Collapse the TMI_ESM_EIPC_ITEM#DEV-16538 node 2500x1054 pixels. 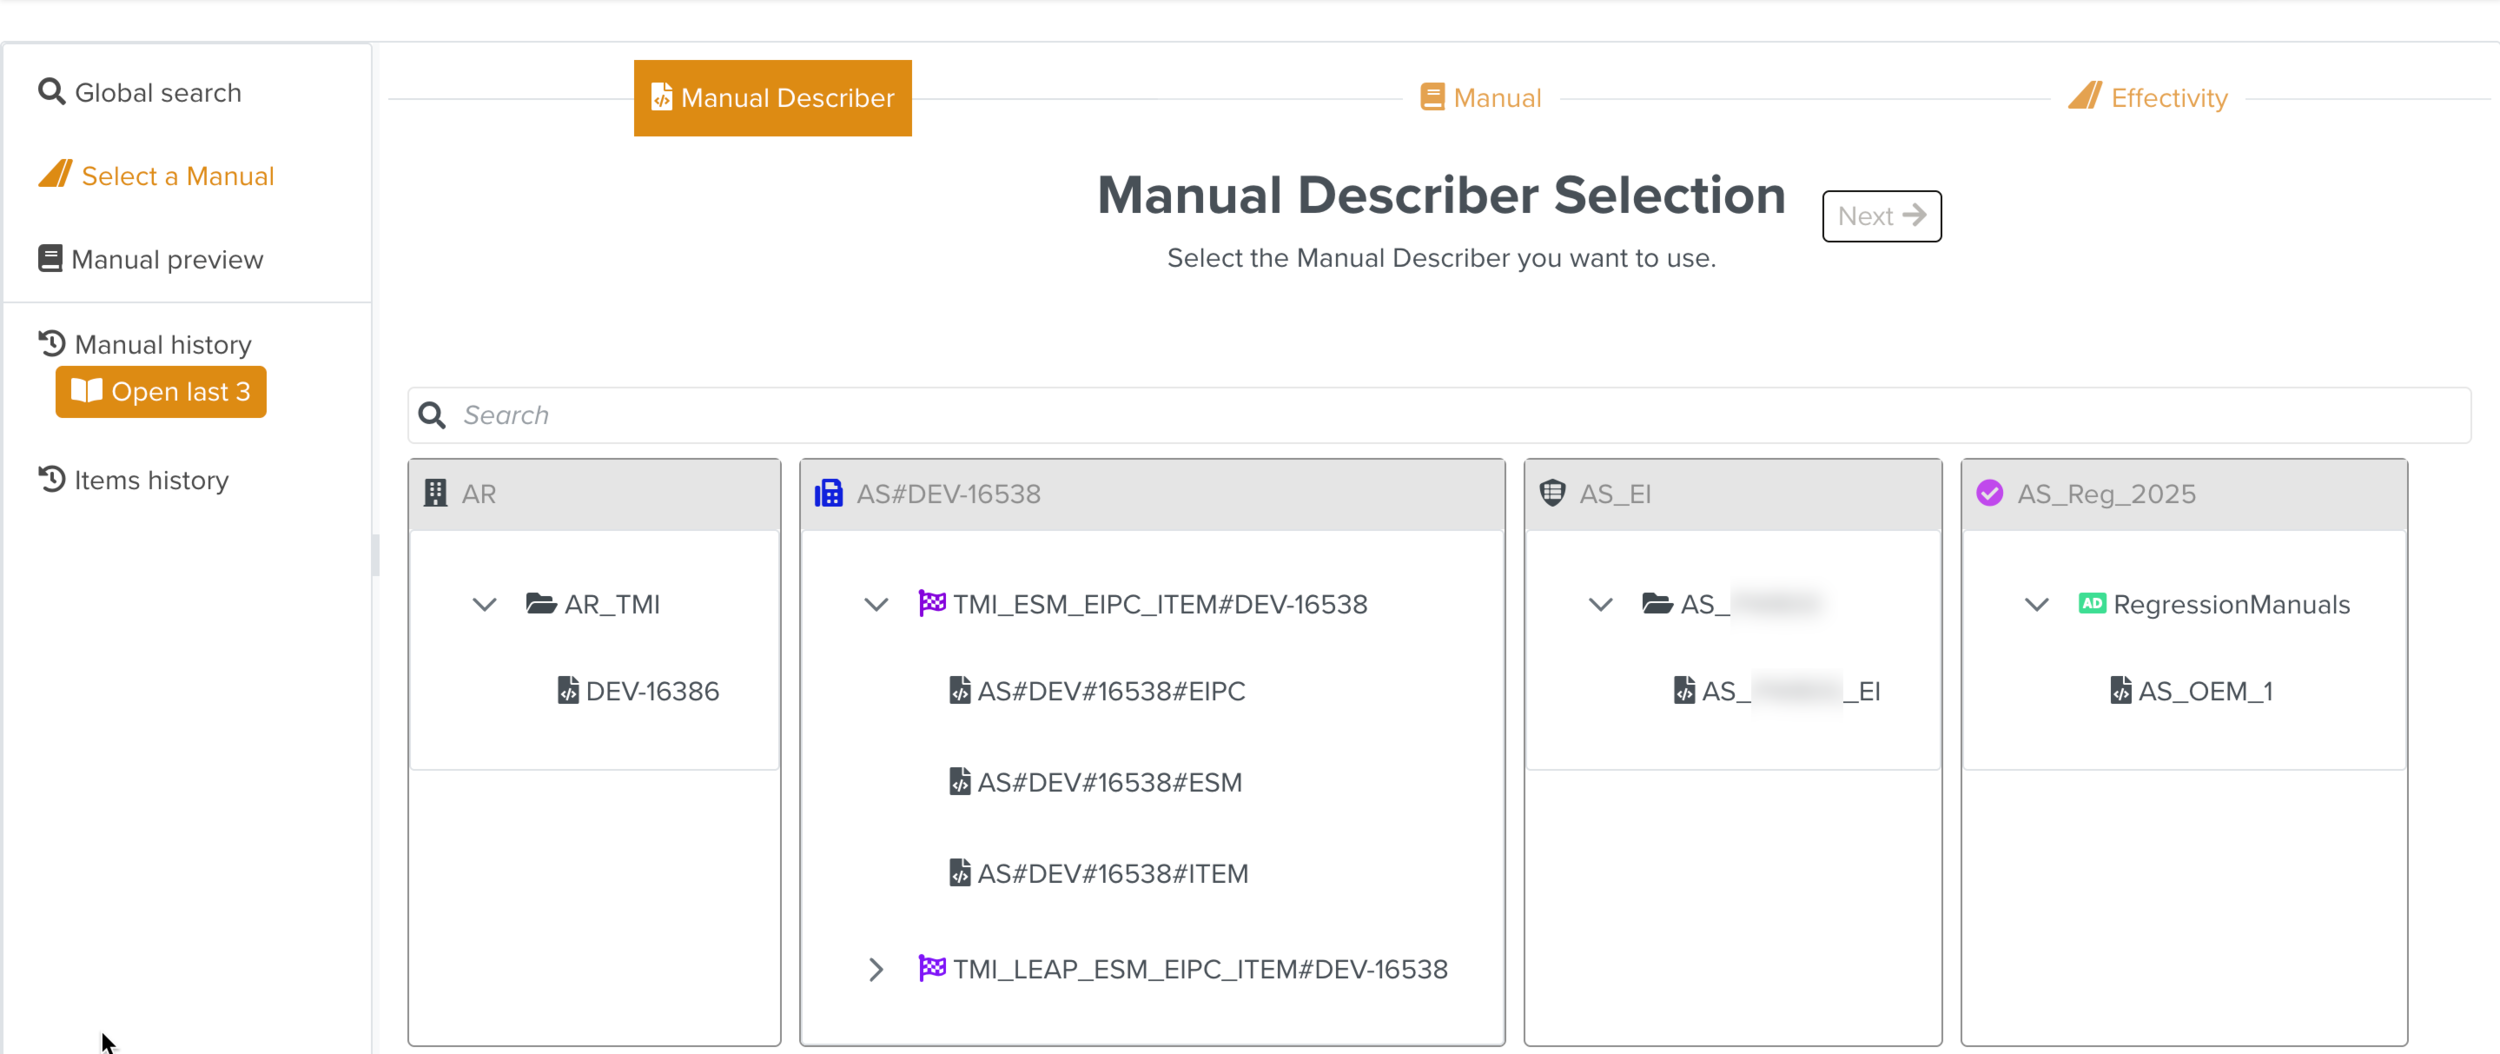pos(876,605)
